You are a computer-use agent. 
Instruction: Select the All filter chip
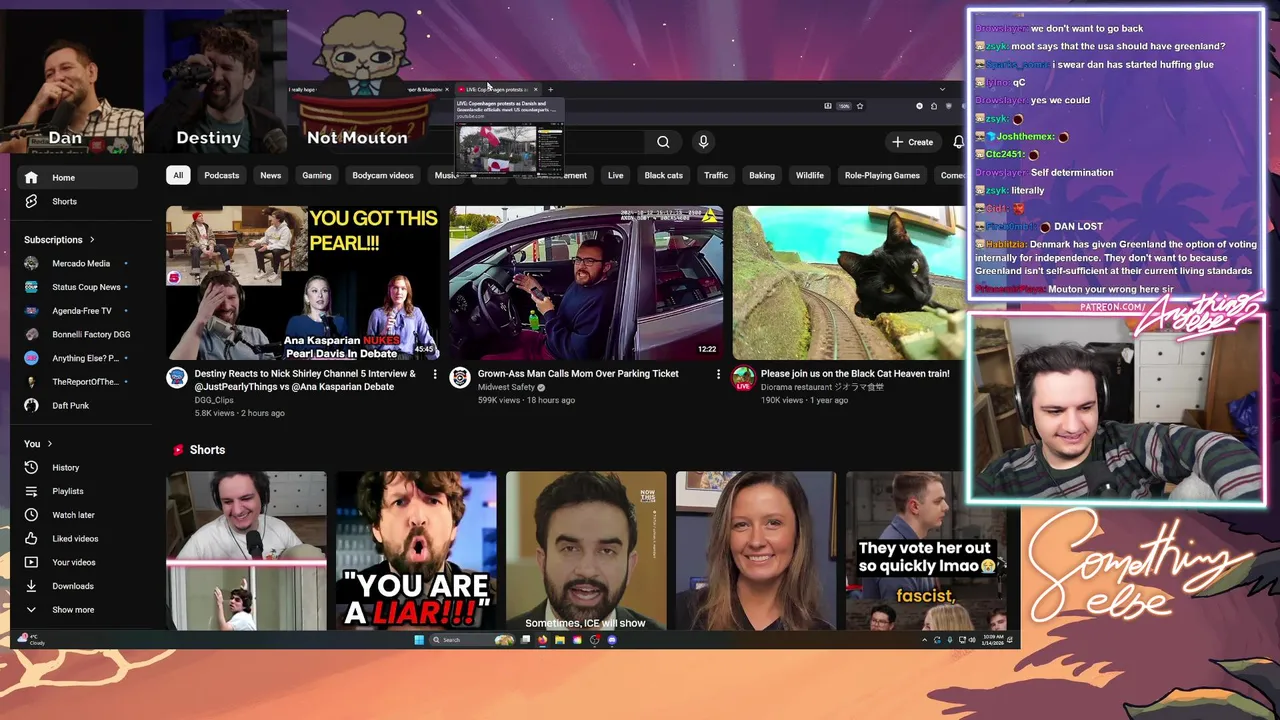(x=178, y=175)
